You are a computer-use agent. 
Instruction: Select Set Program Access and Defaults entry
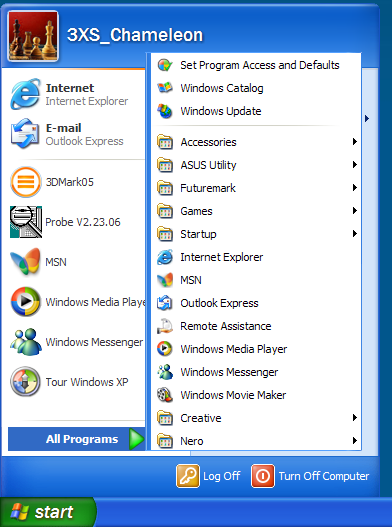pyautogui.click(x=256, y=65)
